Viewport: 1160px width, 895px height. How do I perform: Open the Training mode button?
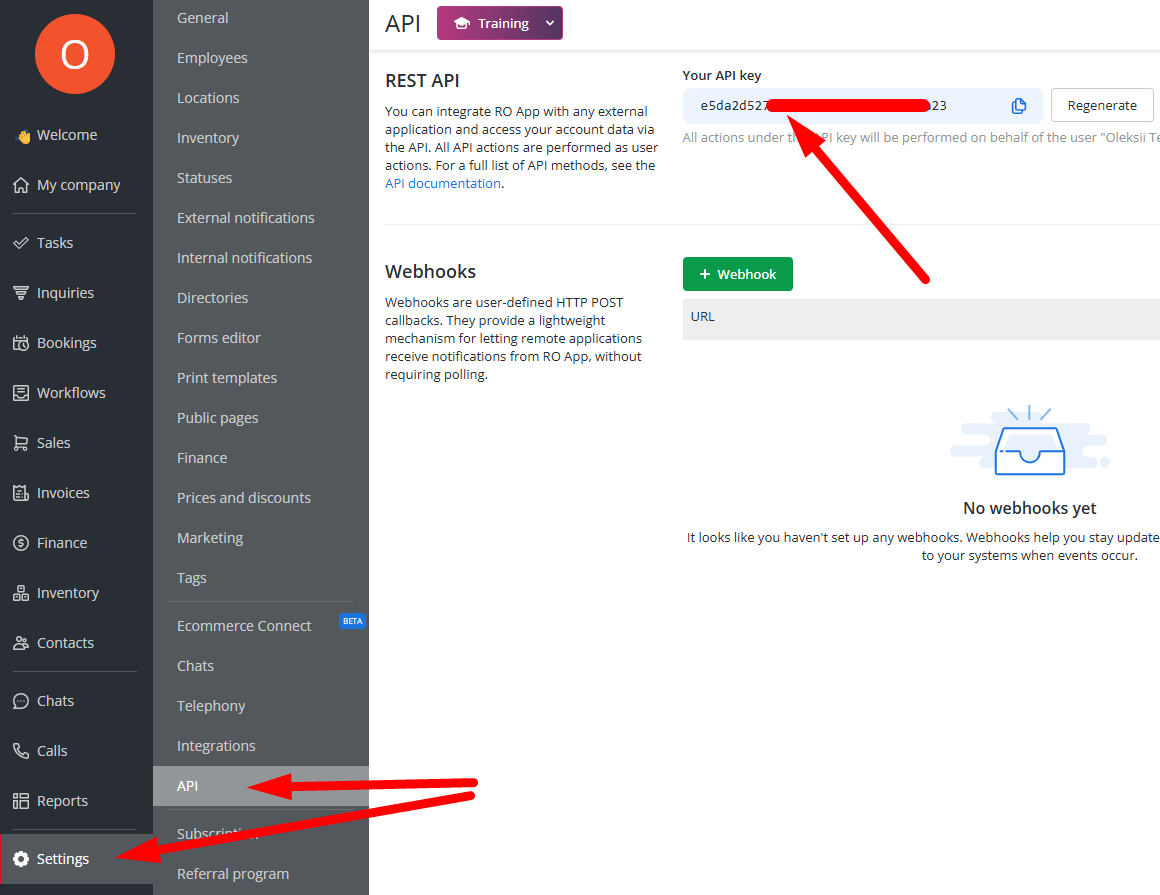click(x=490, y=23)
